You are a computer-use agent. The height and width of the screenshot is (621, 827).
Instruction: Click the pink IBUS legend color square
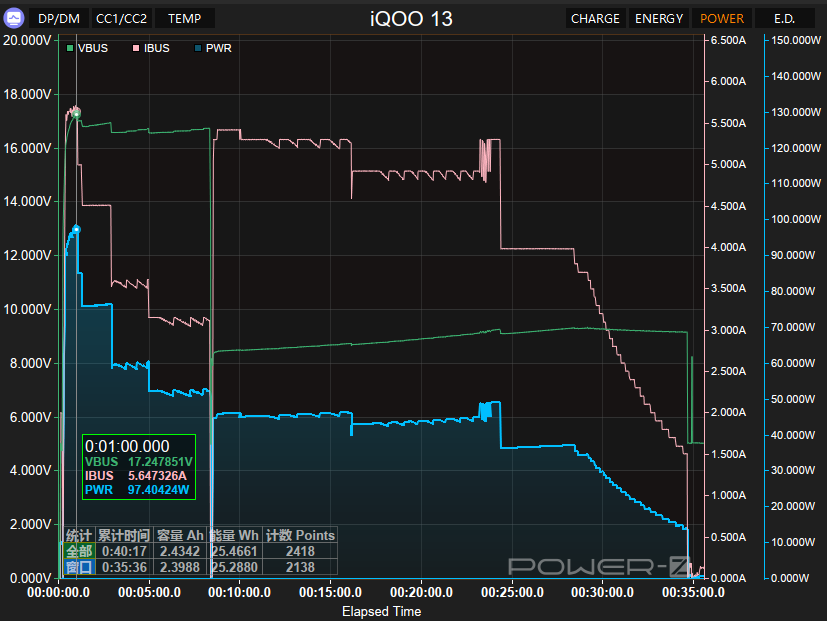coord(136,48)
